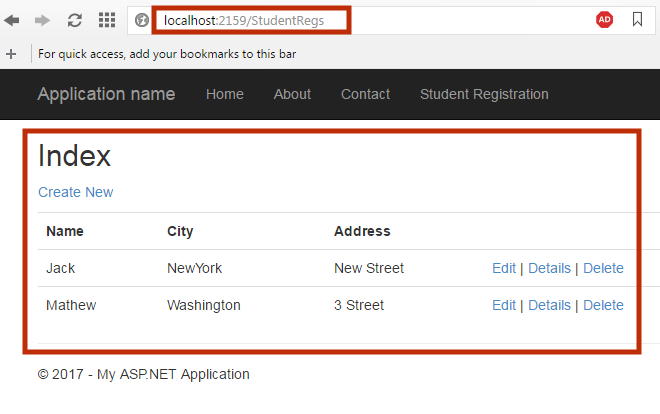This screenshot has height=414, width=660.
Task: Select the '3 Street' address cell
Action: 359,305
